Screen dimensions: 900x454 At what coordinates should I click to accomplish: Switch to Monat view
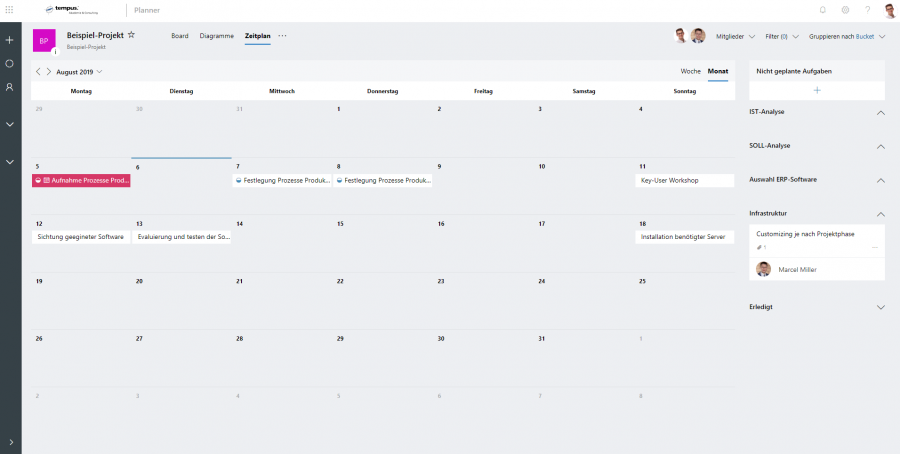tap(718, 71)
